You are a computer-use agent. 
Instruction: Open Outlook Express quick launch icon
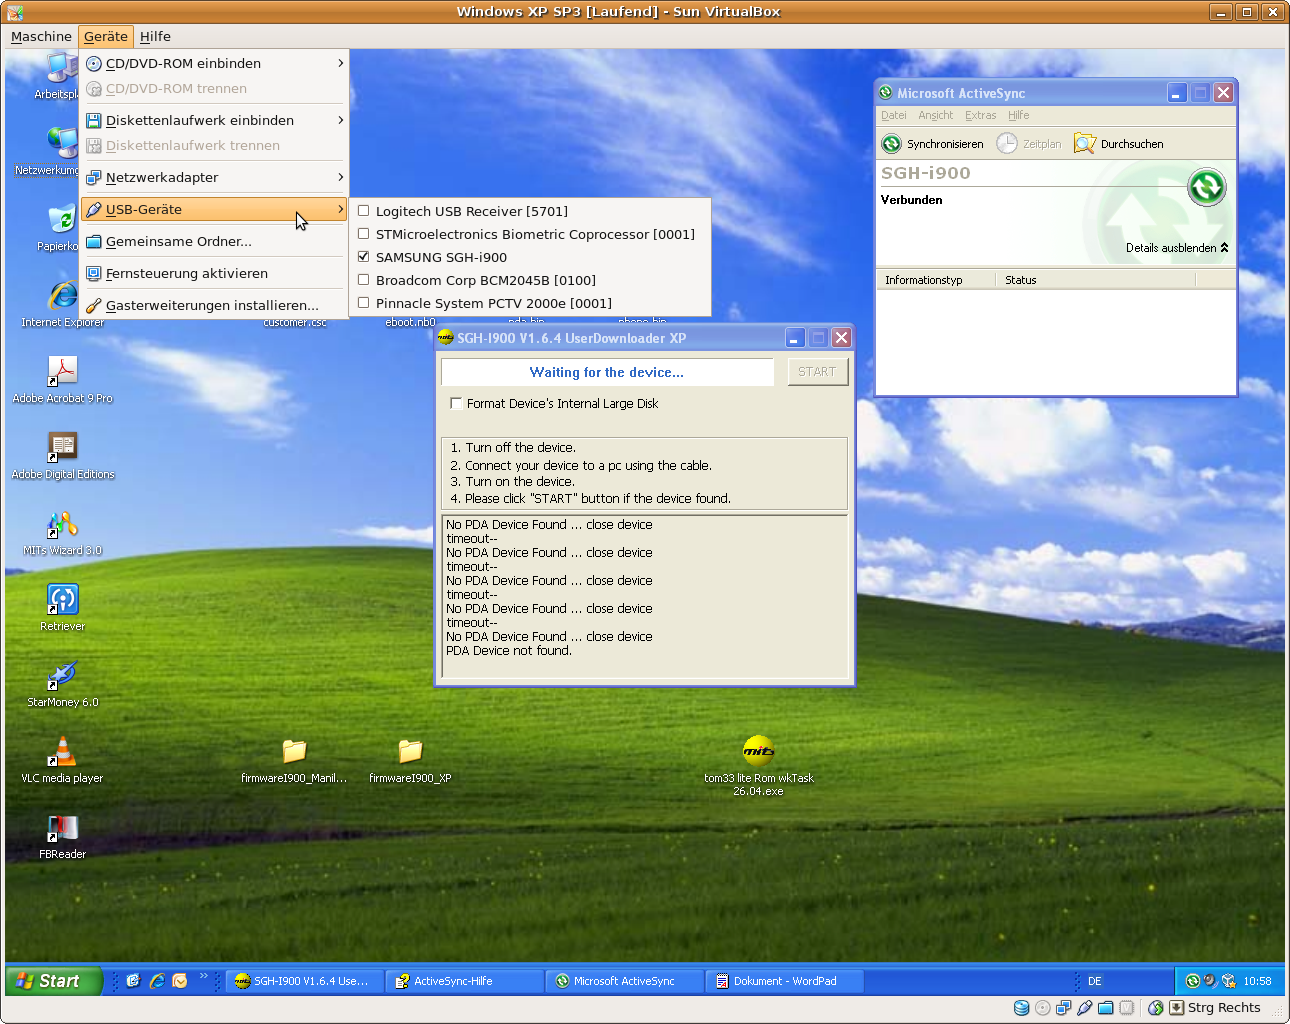click(180, 981)
